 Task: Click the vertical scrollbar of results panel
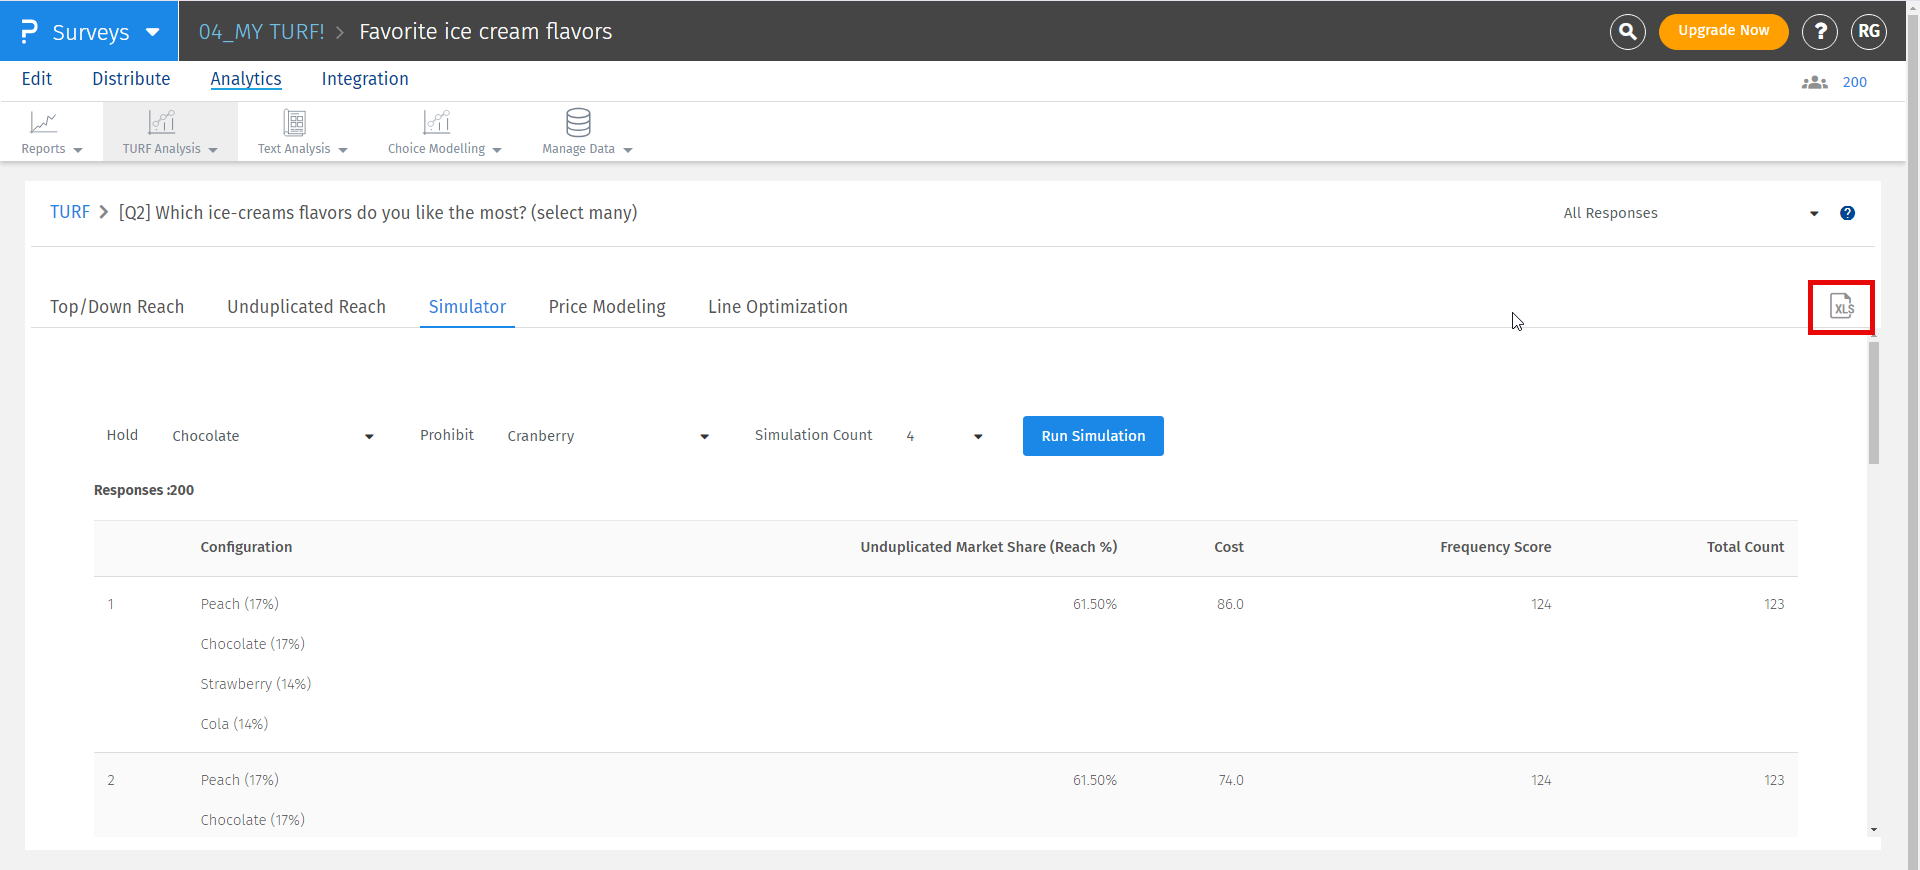[1873, 403]
